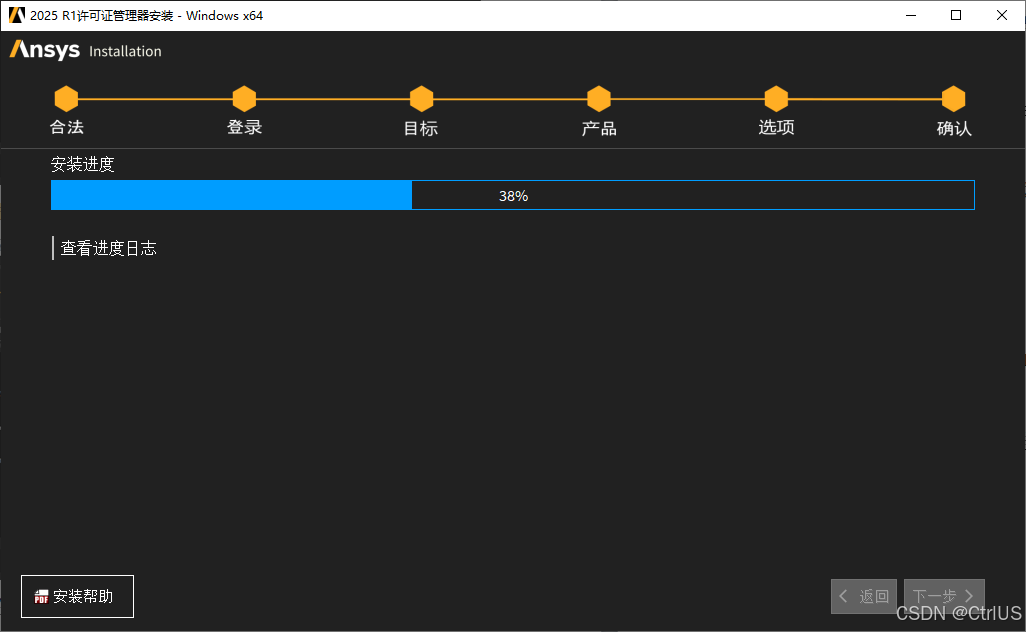The width and height of the screenshot is (1026, 632).
Task: Click the installation progress bar at 38%
Action: pos(513,195)
